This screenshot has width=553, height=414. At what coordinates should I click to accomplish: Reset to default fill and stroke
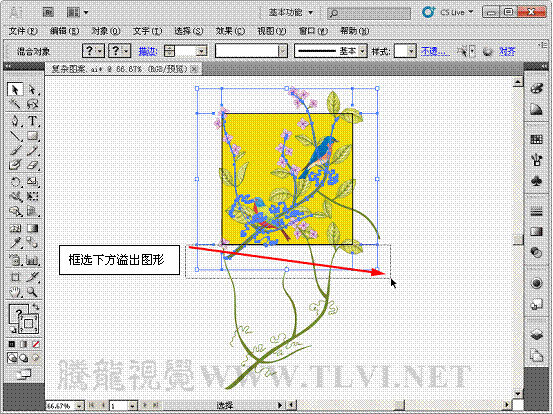click(x=13, y=330)
